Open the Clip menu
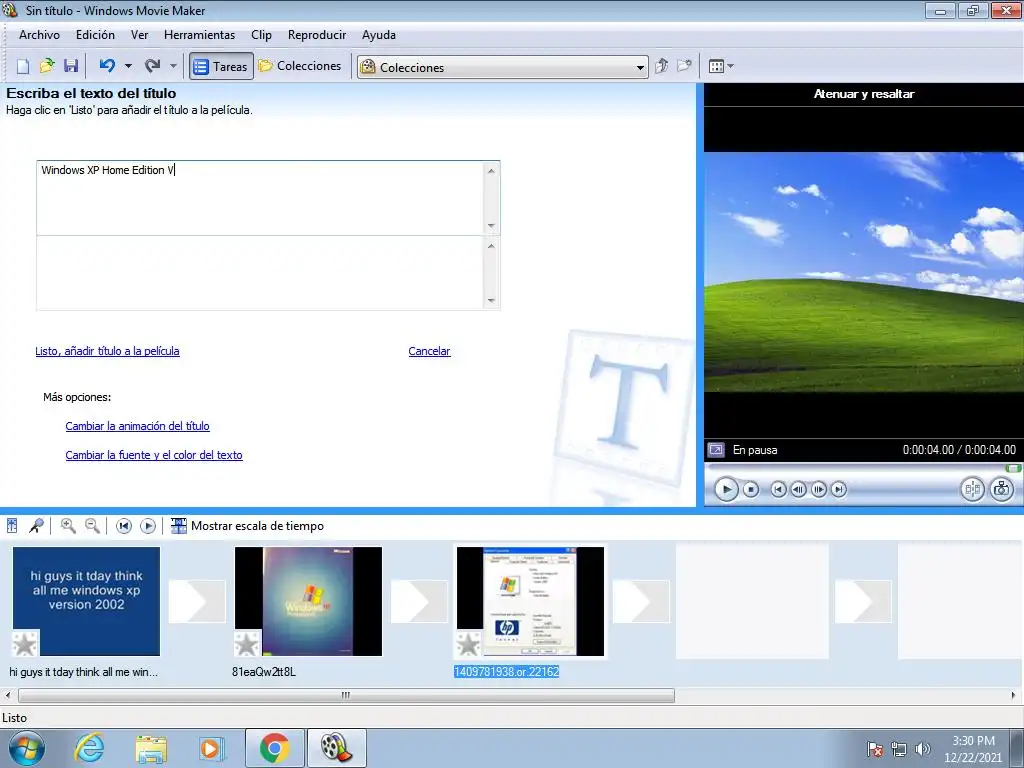1024x768 pixels. click(261, 35)
